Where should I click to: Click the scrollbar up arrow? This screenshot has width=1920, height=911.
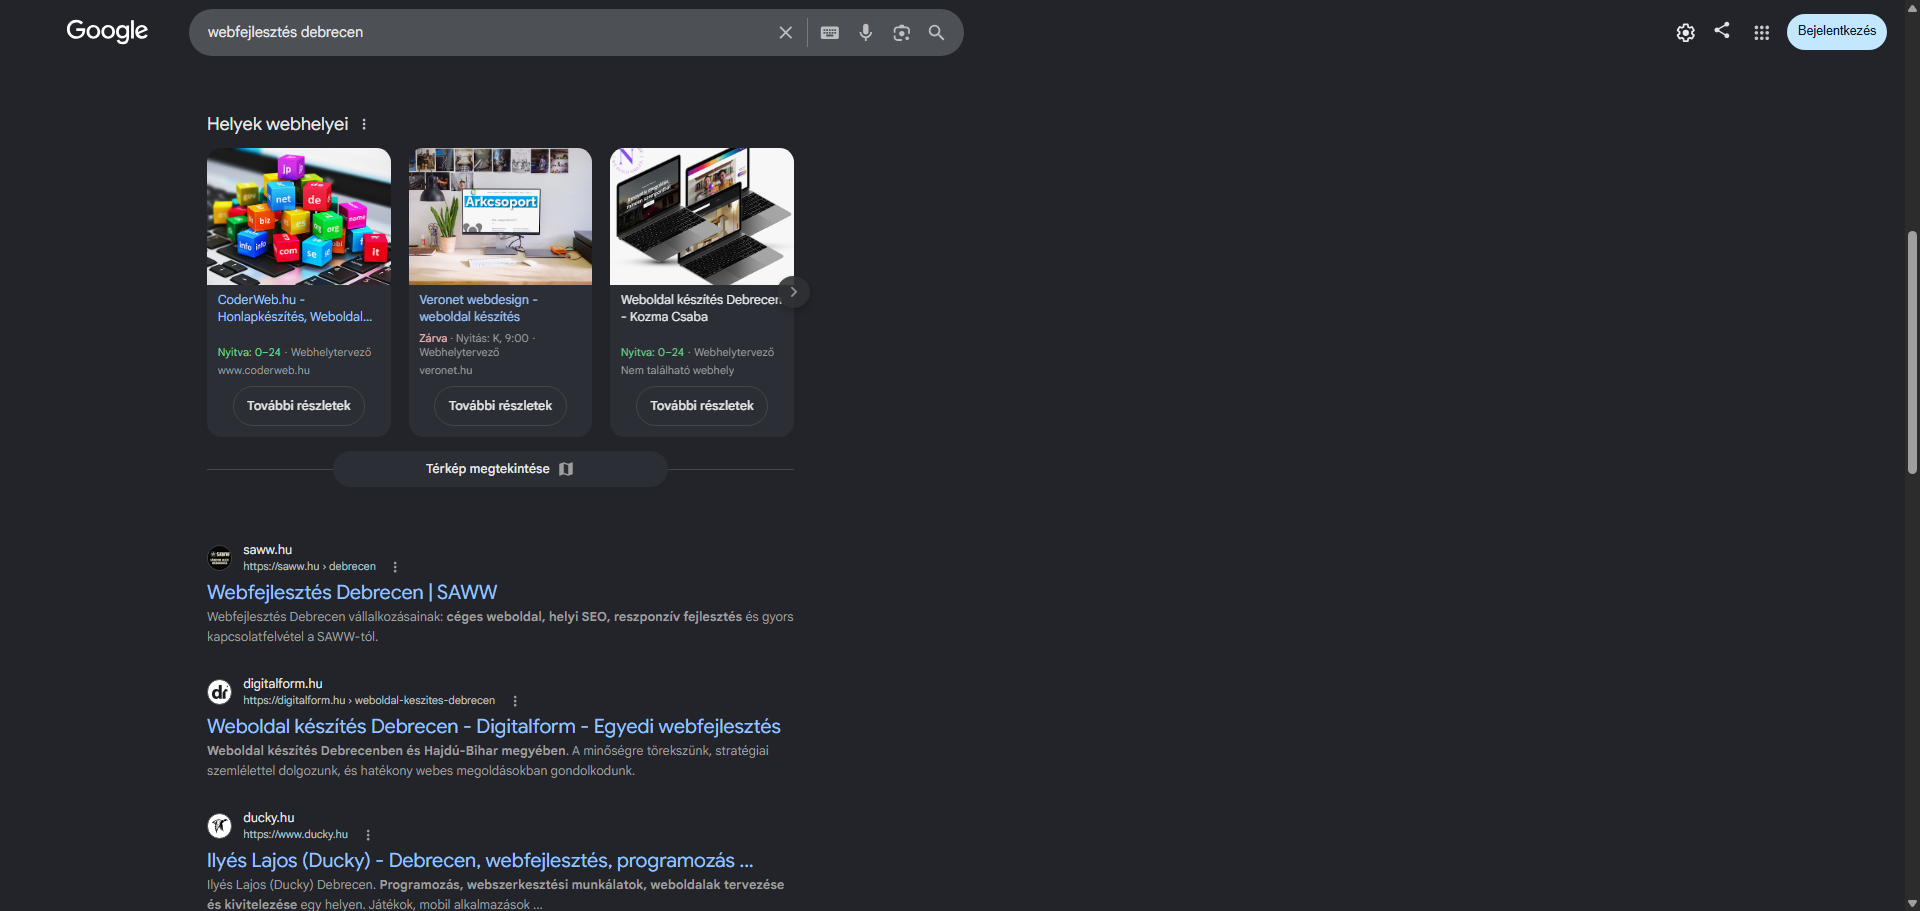[x=1912, y=7]
